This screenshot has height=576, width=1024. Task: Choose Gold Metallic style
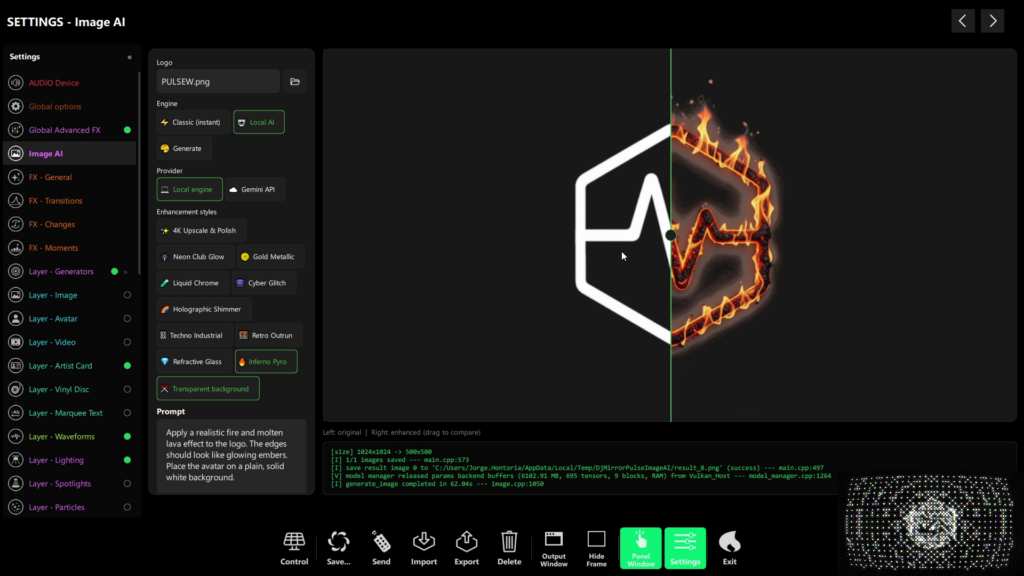click(269, 257)
